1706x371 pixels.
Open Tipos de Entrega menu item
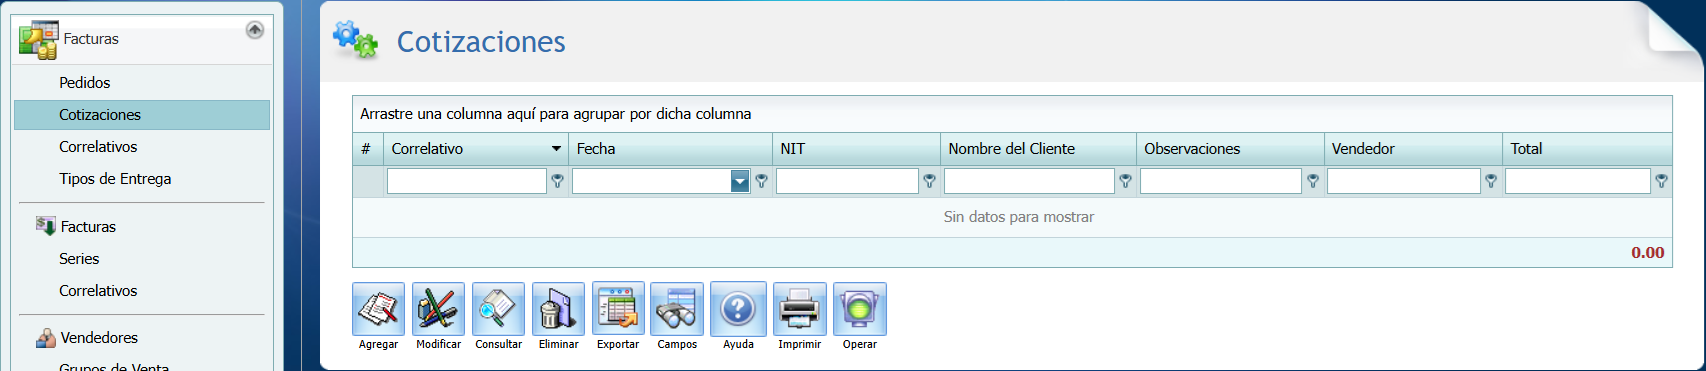[115, 179]
